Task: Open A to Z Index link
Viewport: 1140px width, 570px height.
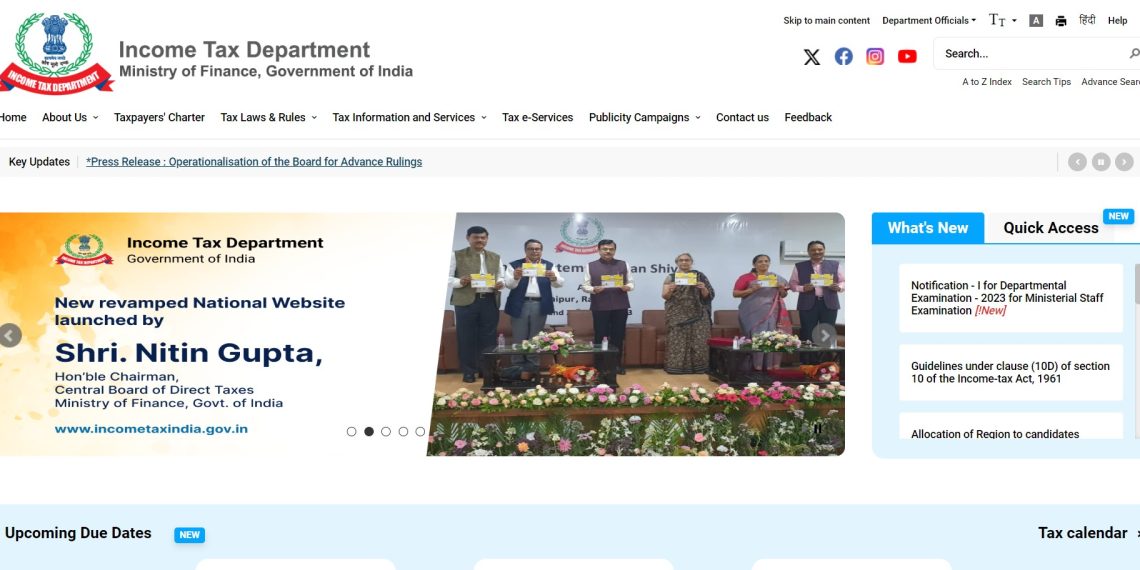Action: click(x=987, y=81)
